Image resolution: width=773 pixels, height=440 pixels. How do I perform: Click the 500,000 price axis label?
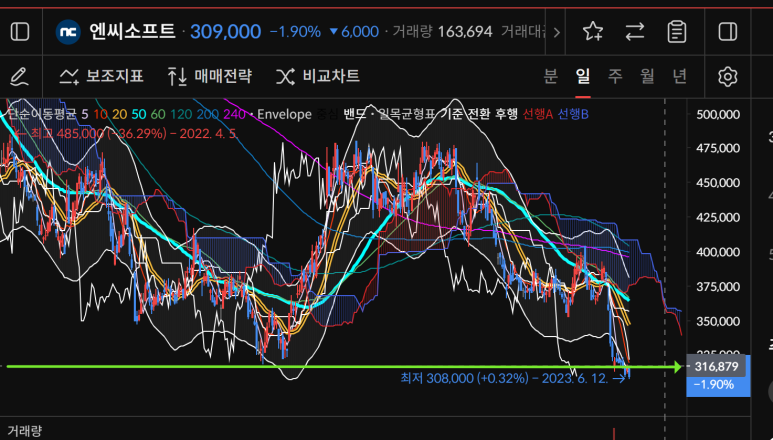[x=718, y=114]
